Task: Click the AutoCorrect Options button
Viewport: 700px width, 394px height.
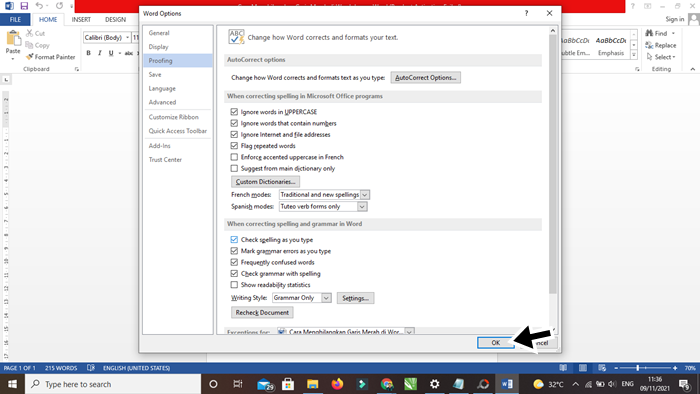Action: pyautogui.click(x=425, y=78)
